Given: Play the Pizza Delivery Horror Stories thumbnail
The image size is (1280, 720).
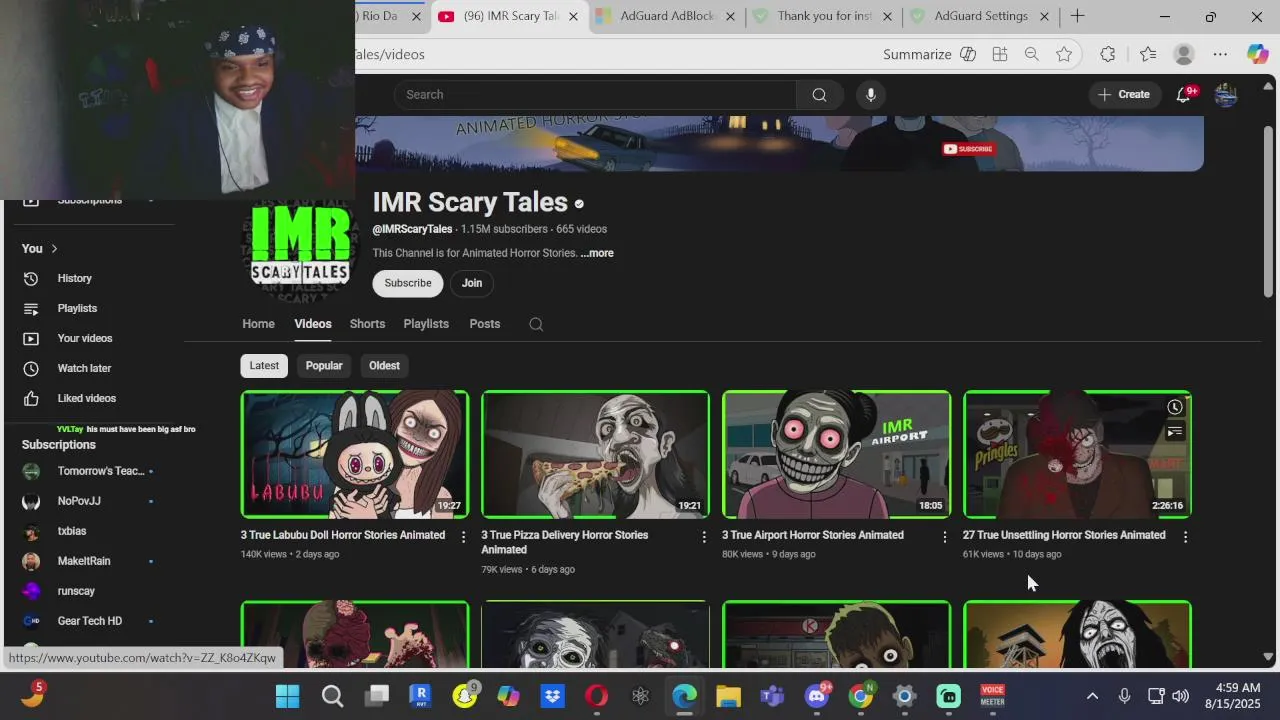Looking at the screenshot, I should [x=596, y=454].
